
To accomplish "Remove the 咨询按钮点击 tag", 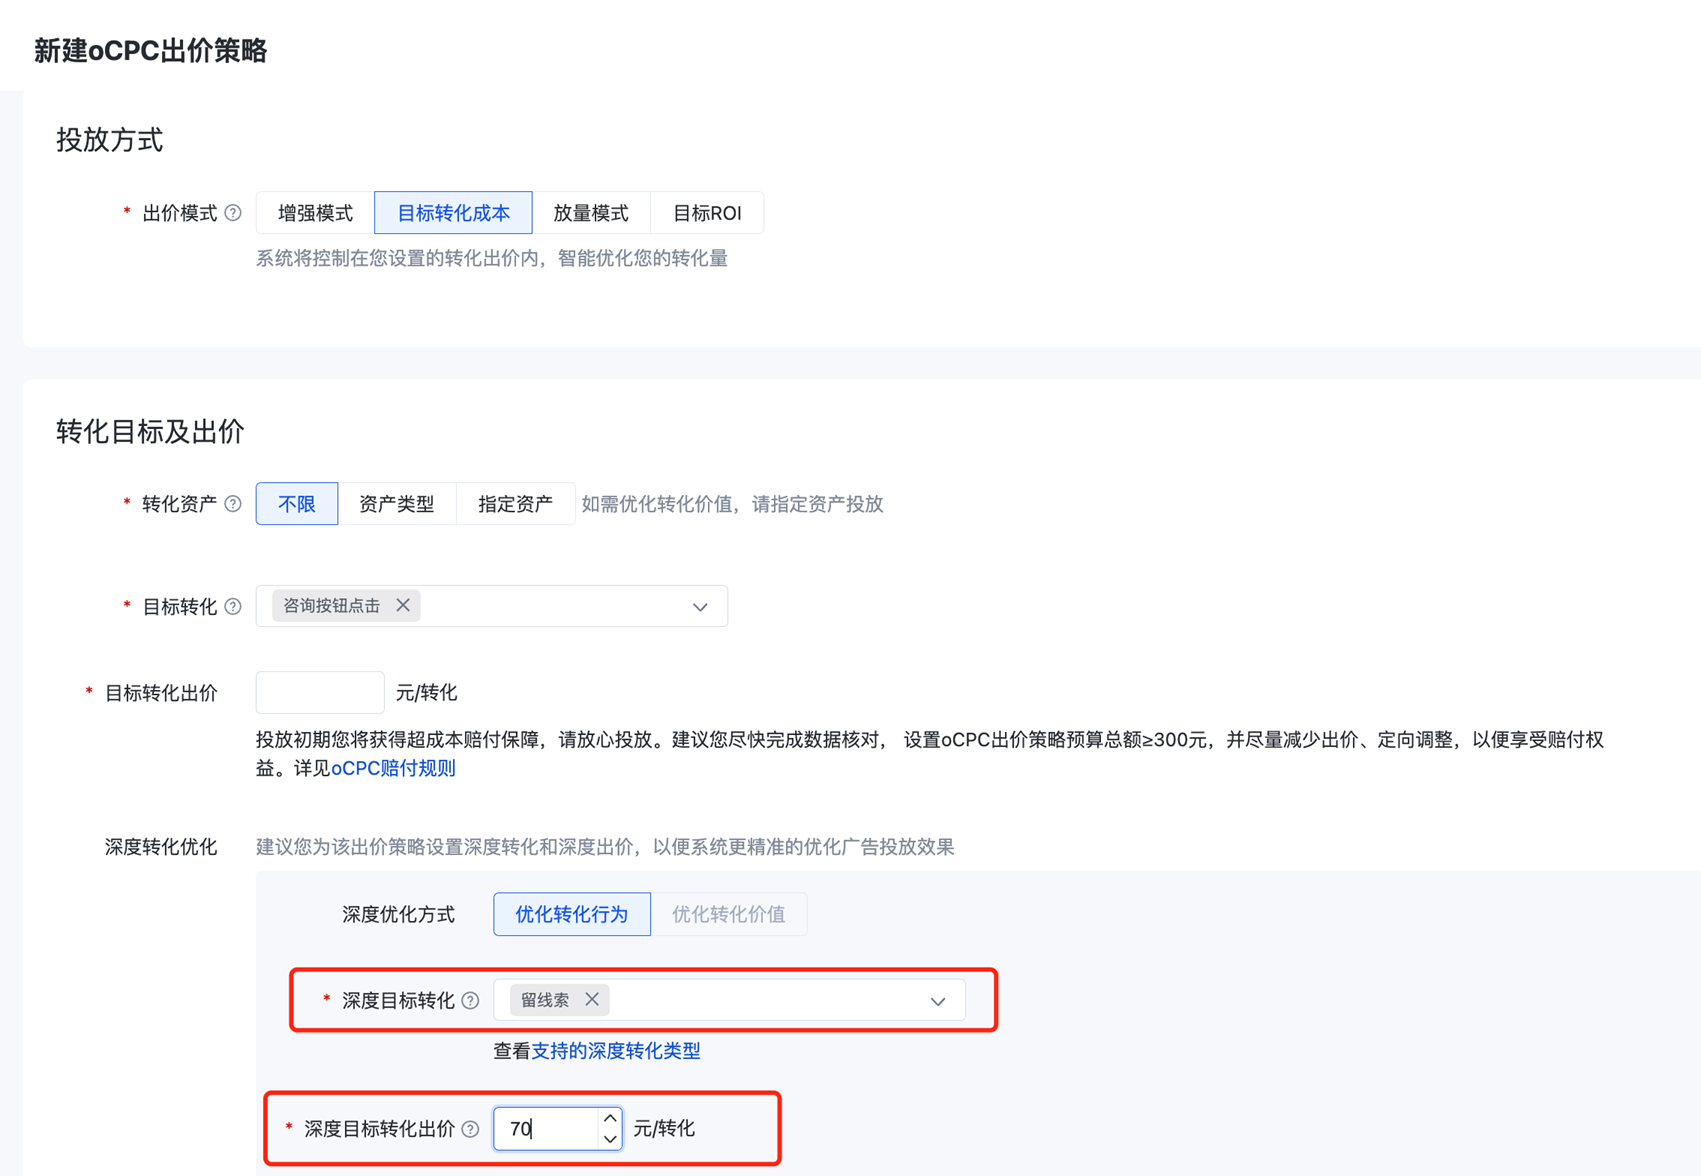I will tap(403, 606).
